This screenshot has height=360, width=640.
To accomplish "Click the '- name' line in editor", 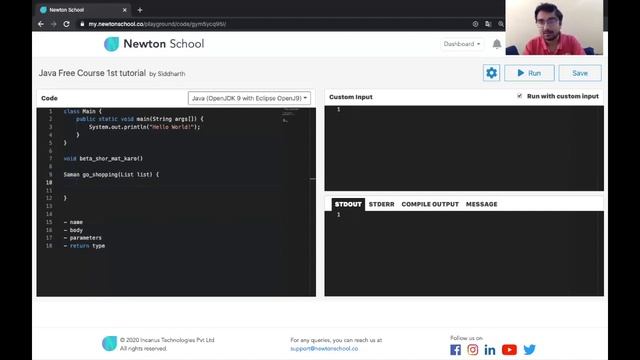I will [x=73, y=222].
